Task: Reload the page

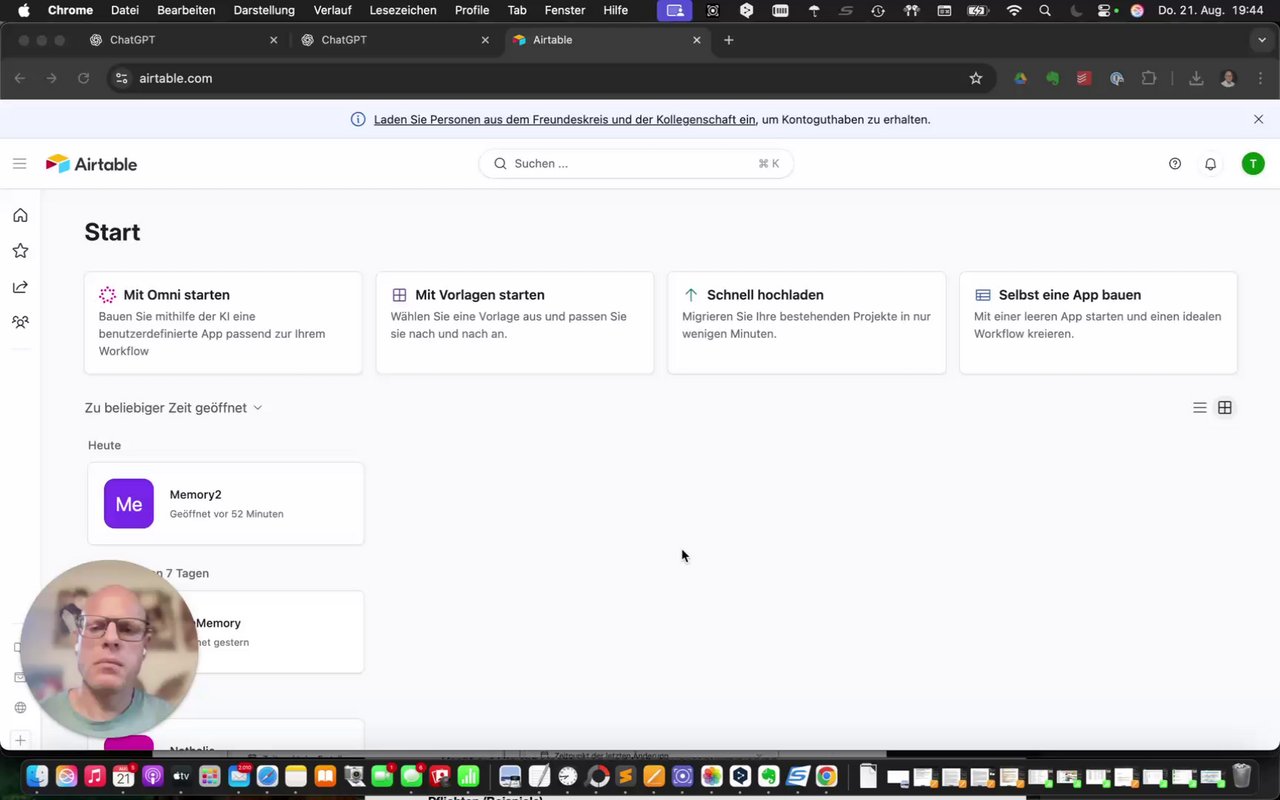Action: [84, 78]
